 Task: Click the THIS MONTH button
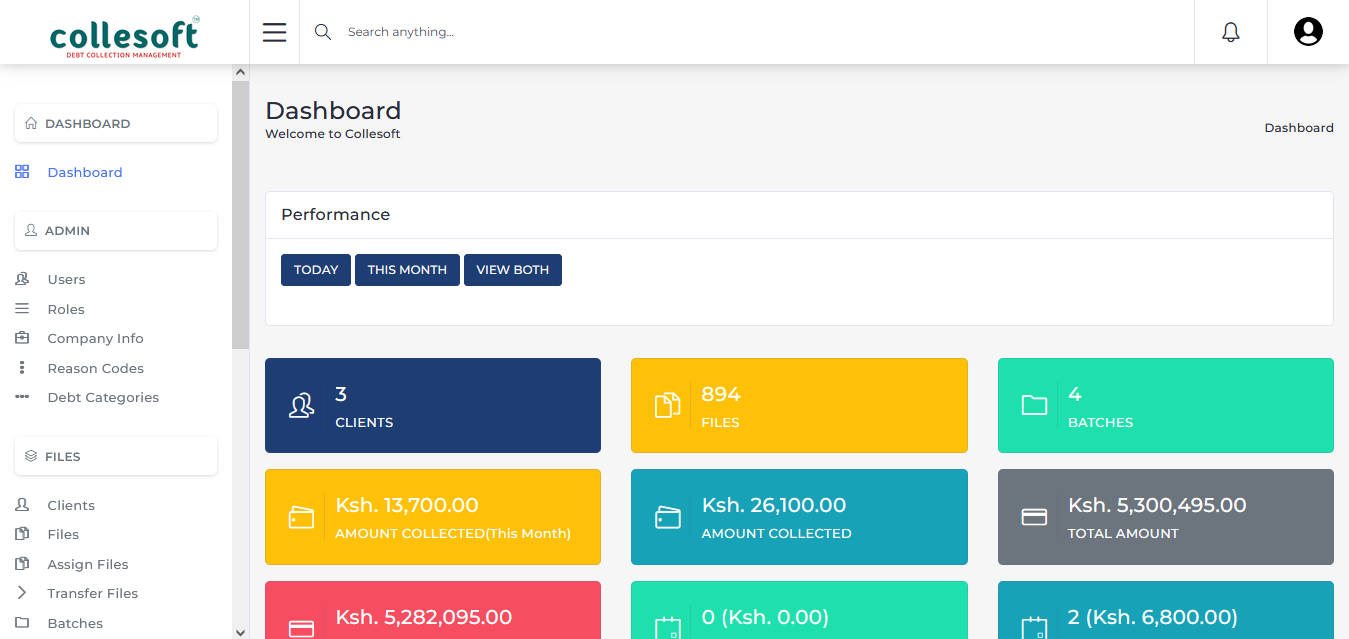407,270
